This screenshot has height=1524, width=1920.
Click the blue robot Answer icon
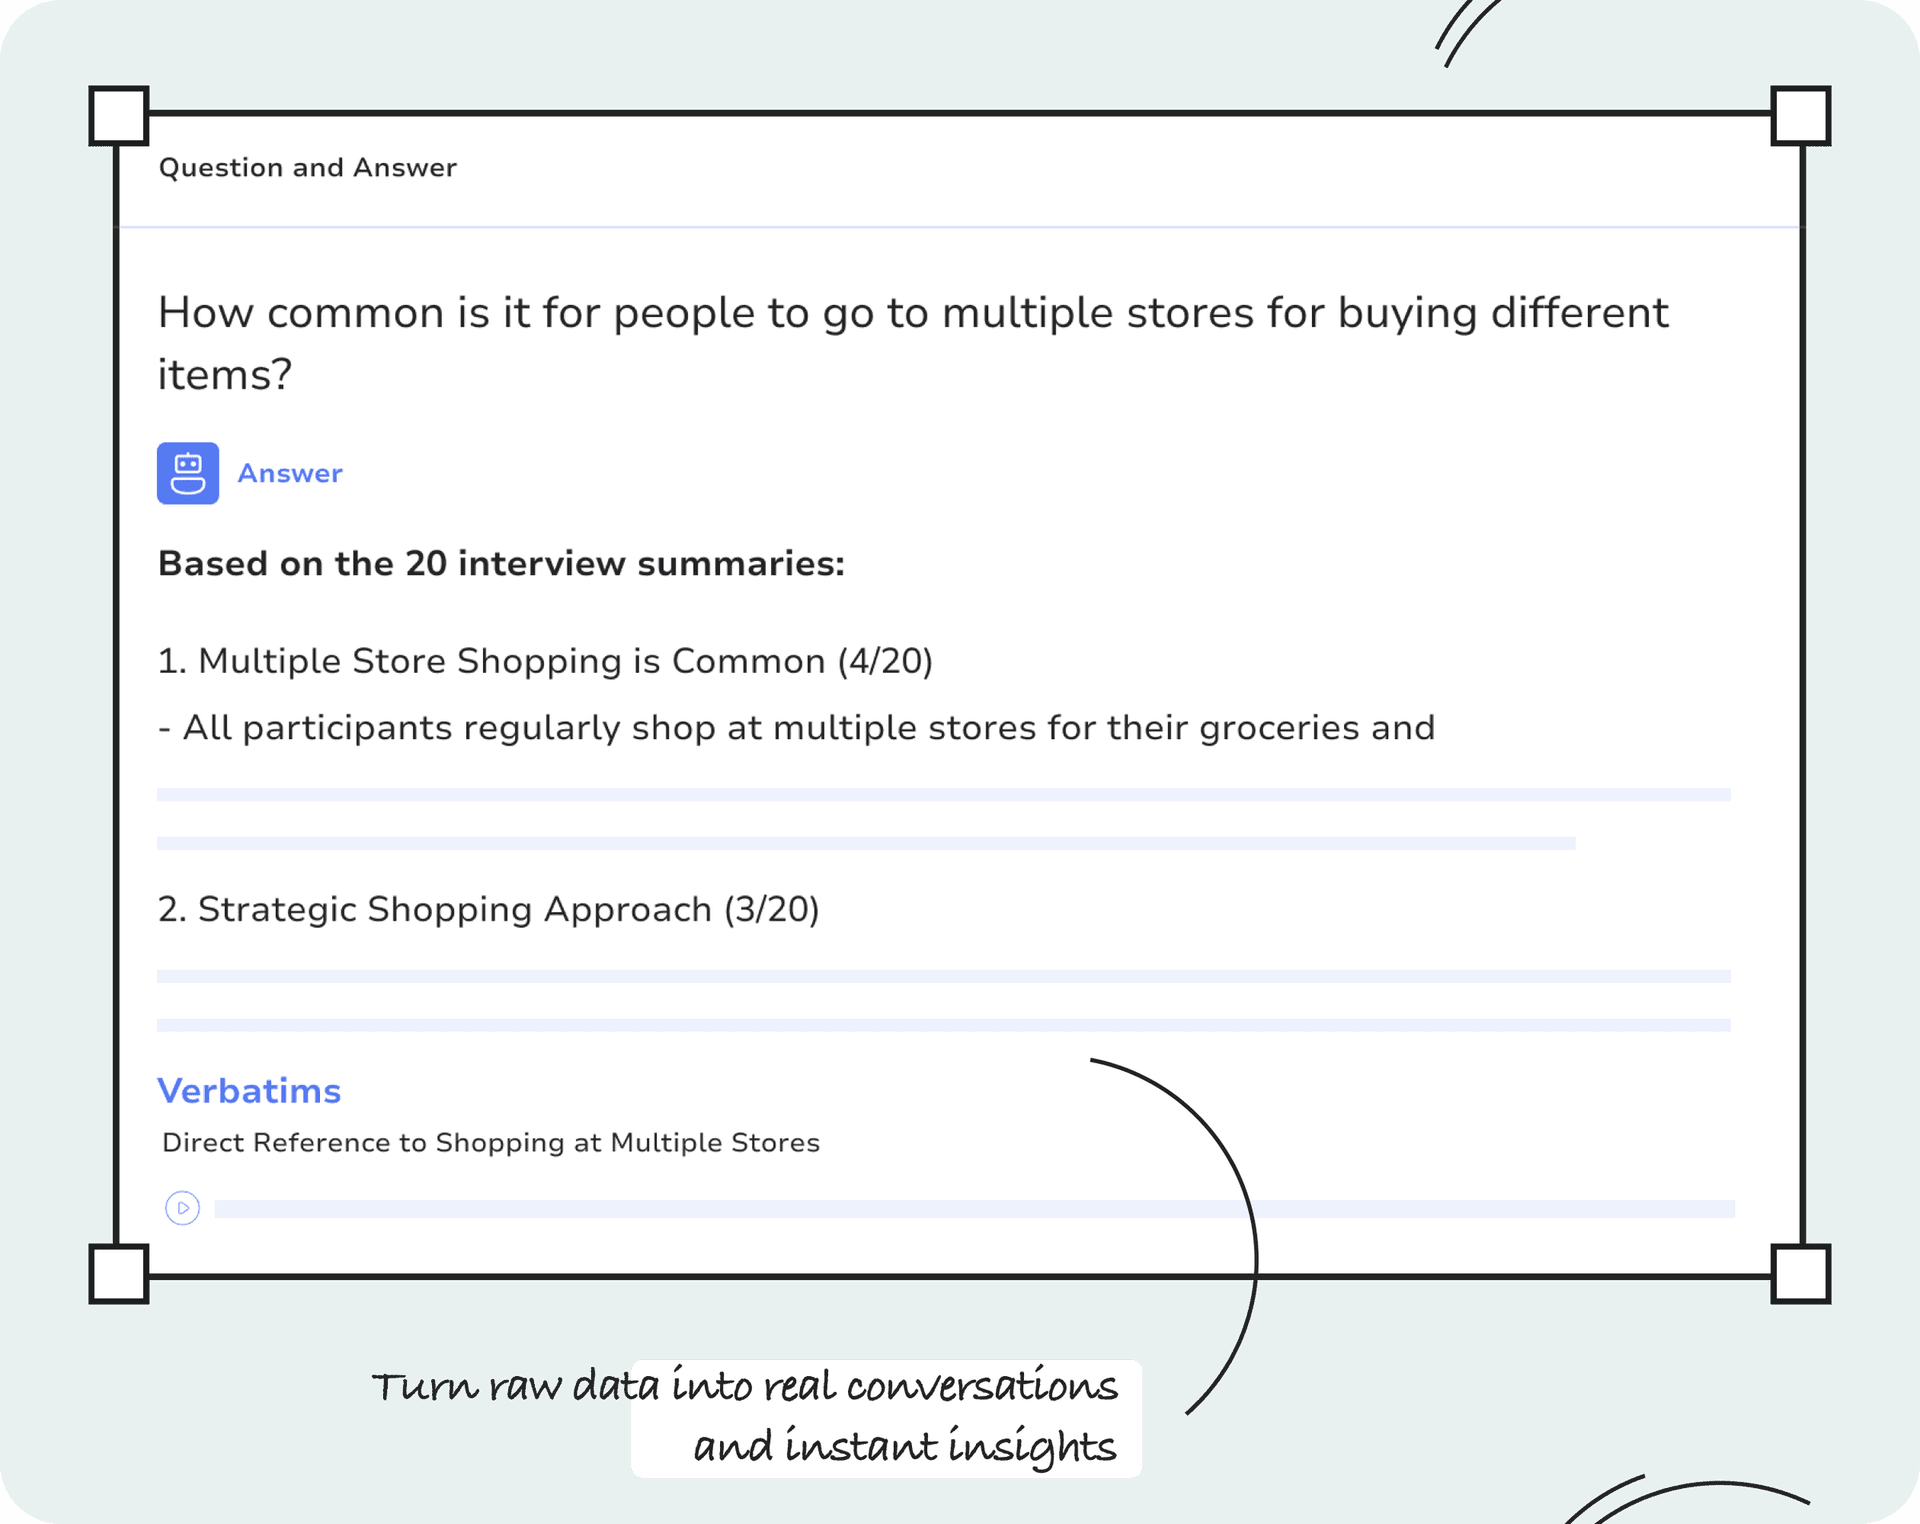pos(188,473)
